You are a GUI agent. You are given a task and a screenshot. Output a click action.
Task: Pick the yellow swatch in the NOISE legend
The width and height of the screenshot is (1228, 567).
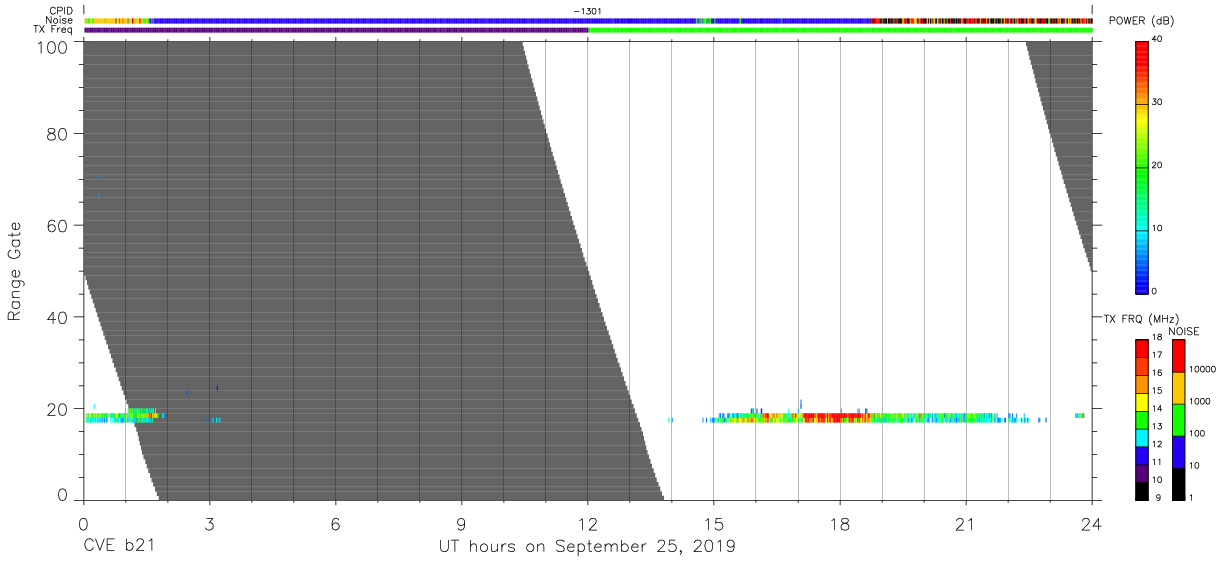pos(1178,387)
